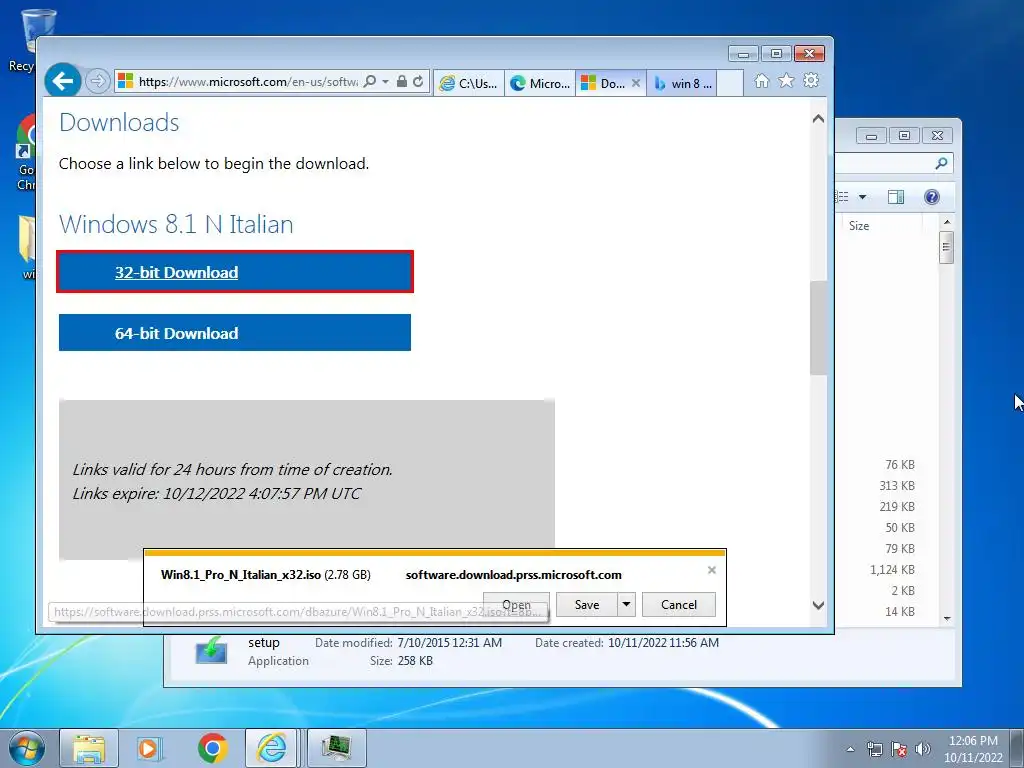
Task: Click the Explorer window search magnifier icon
Action: (x=941, y=163)
